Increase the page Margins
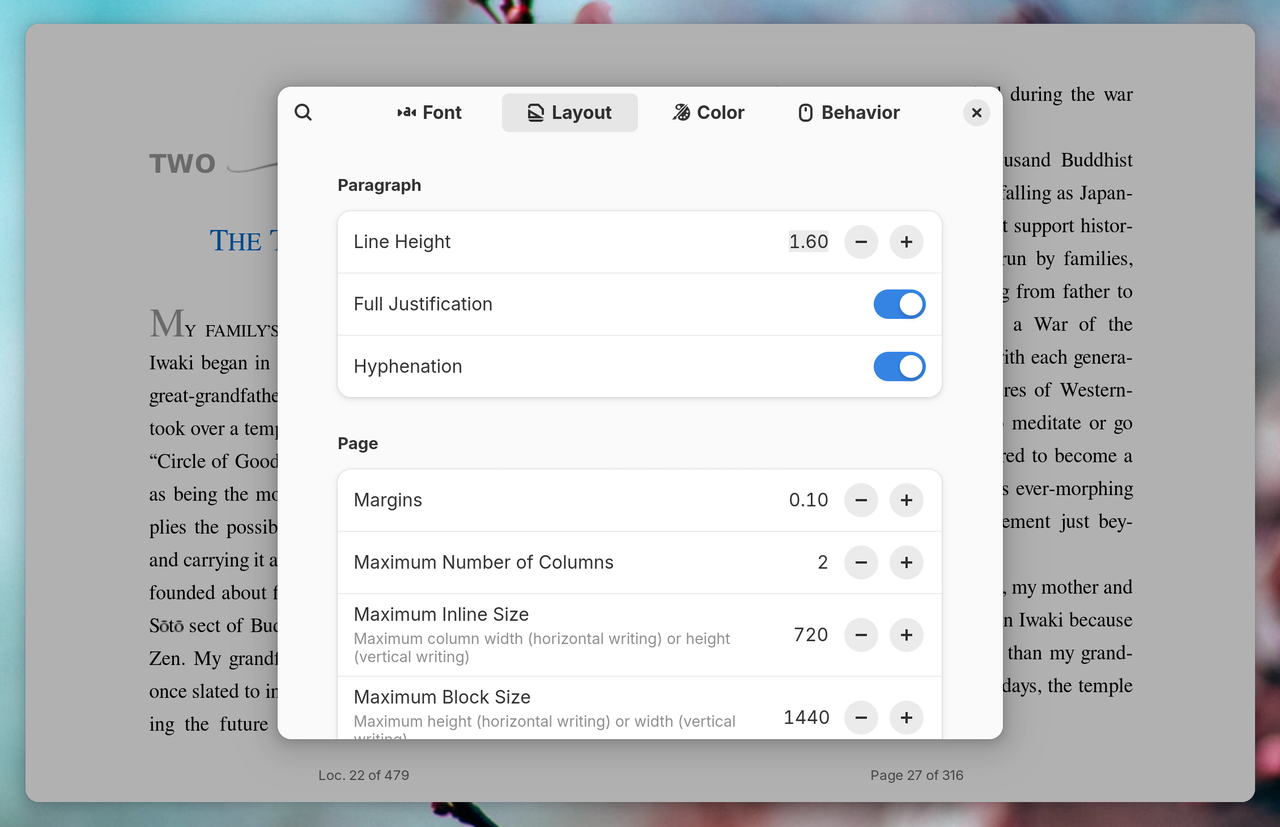Viewport: 1280px width, 827px height. coord(906,500)
